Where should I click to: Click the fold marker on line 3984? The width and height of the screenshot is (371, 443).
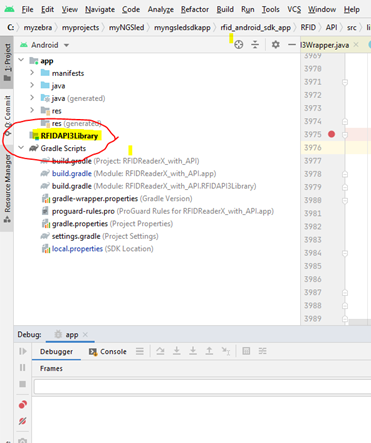345,253
